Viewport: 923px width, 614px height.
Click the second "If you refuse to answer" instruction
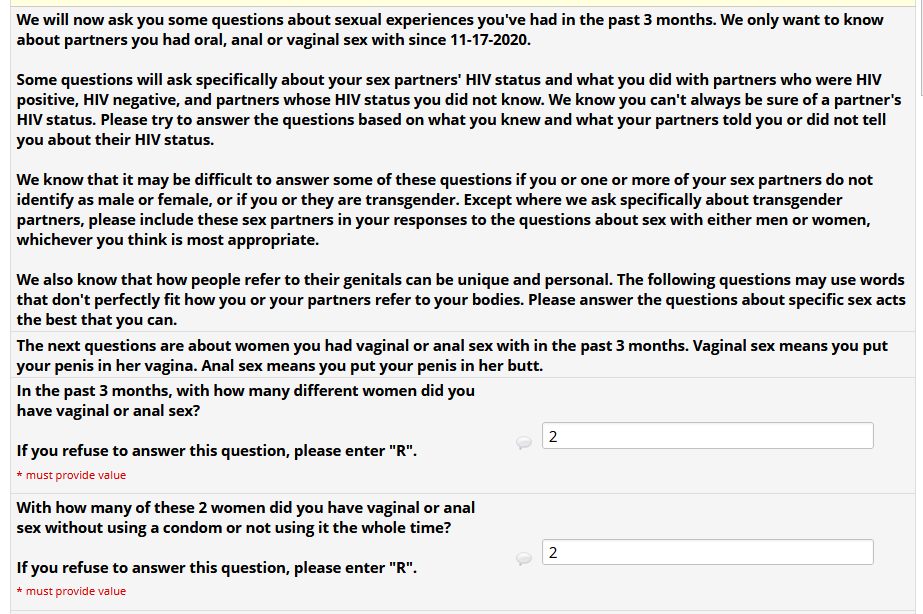[x=216, y=567]
